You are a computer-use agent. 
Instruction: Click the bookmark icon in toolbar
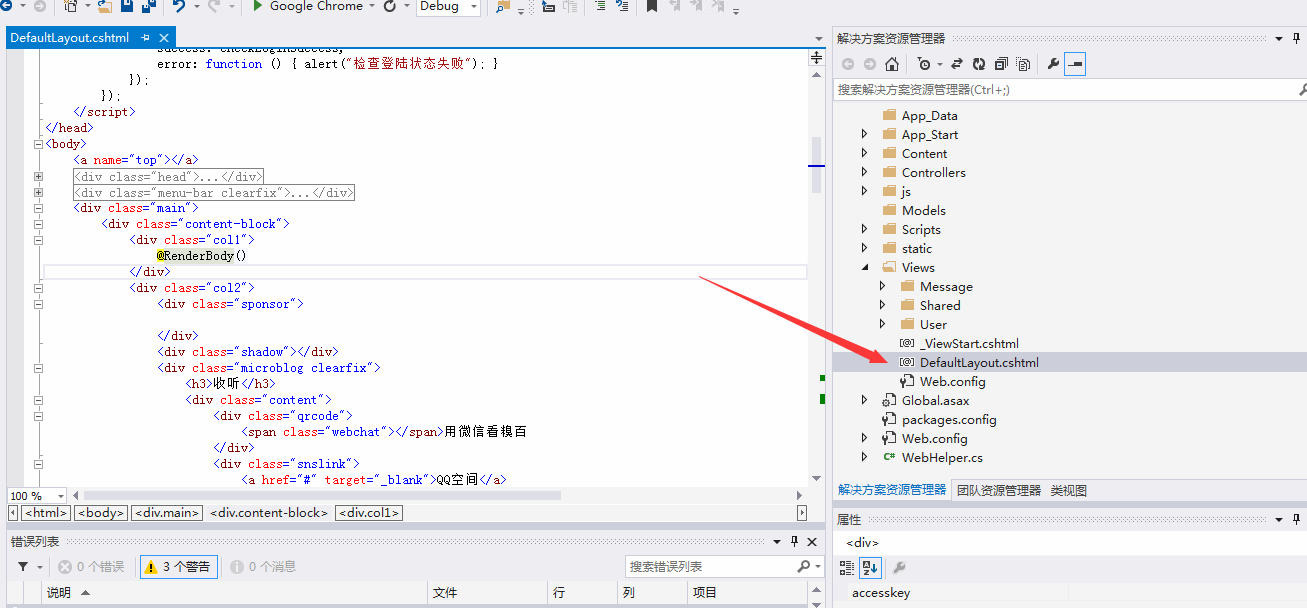click(x=651, y=7)
